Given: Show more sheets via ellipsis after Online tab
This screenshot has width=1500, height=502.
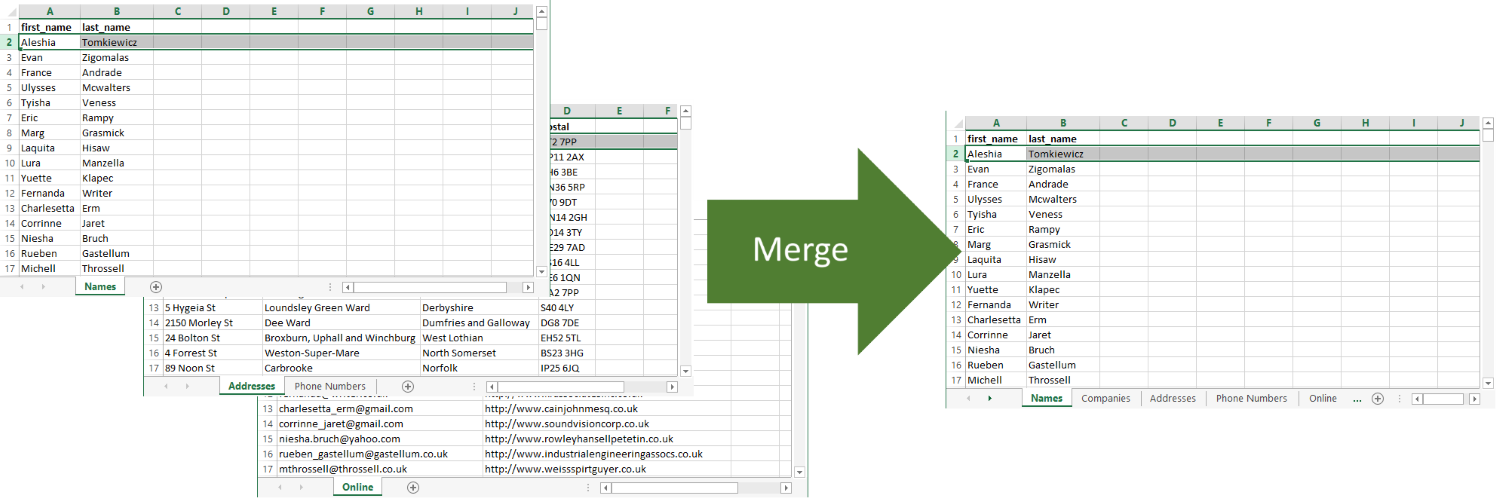Looking at the screenshot, I should [x=1356, y=398].
